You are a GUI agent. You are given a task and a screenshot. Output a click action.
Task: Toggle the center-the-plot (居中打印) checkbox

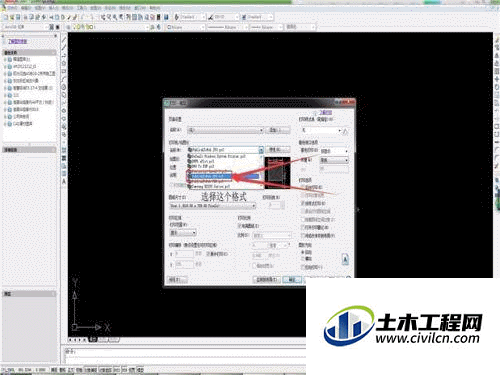coord(207,254)
